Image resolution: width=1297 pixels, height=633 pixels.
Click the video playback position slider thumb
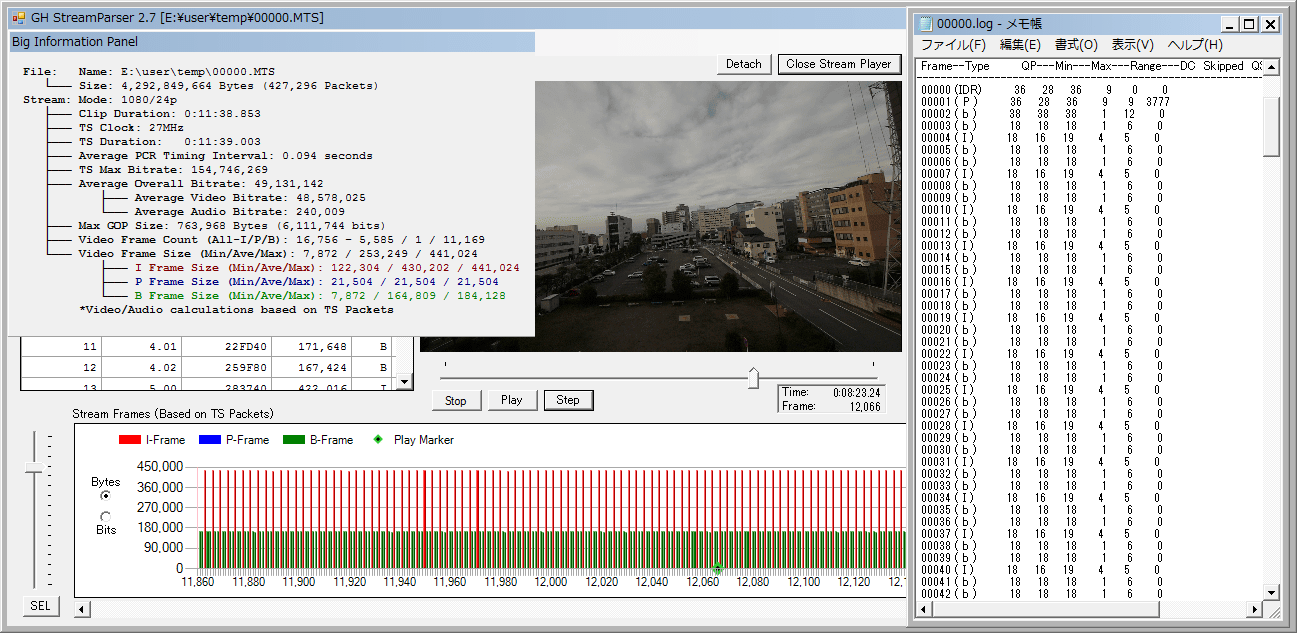point(753,378)
